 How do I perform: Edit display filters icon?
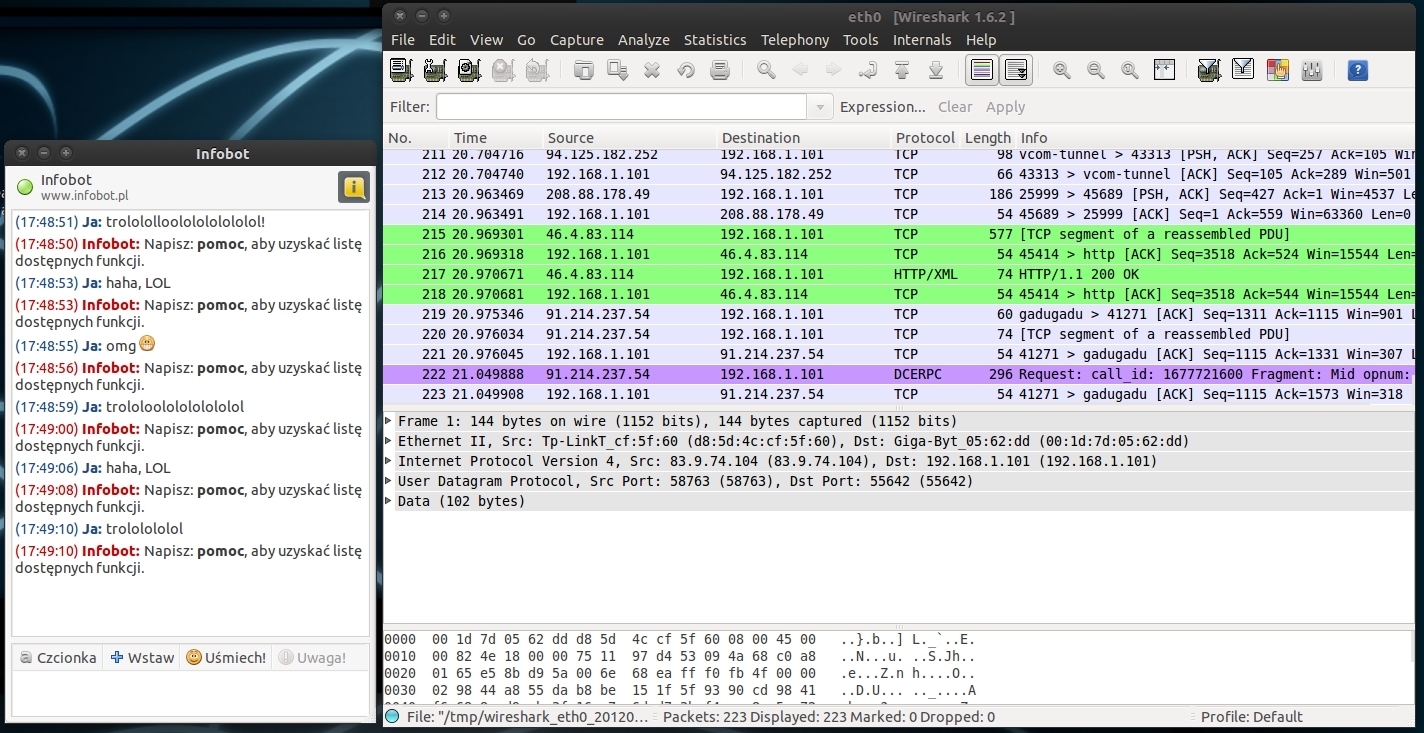pyautogui.click(x=1243, y=70)
